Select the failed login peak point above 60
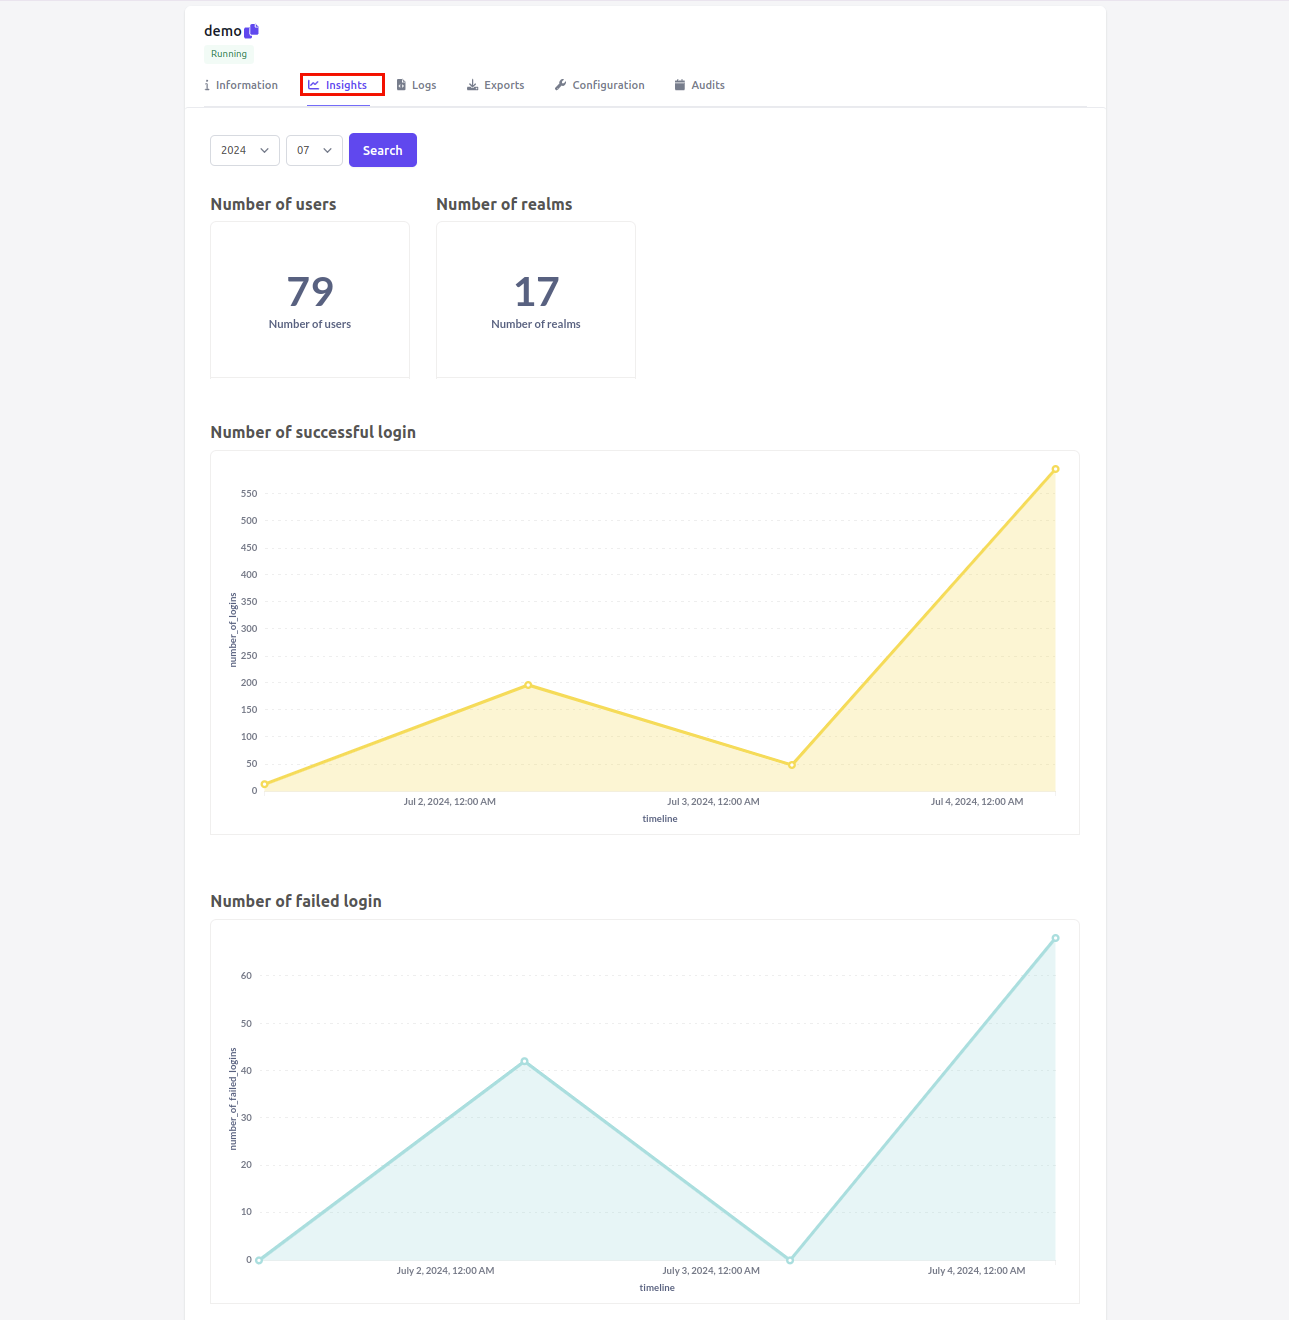Image resolution: width=1289 pixels, height=1320 pixels. pos(1055,938)
